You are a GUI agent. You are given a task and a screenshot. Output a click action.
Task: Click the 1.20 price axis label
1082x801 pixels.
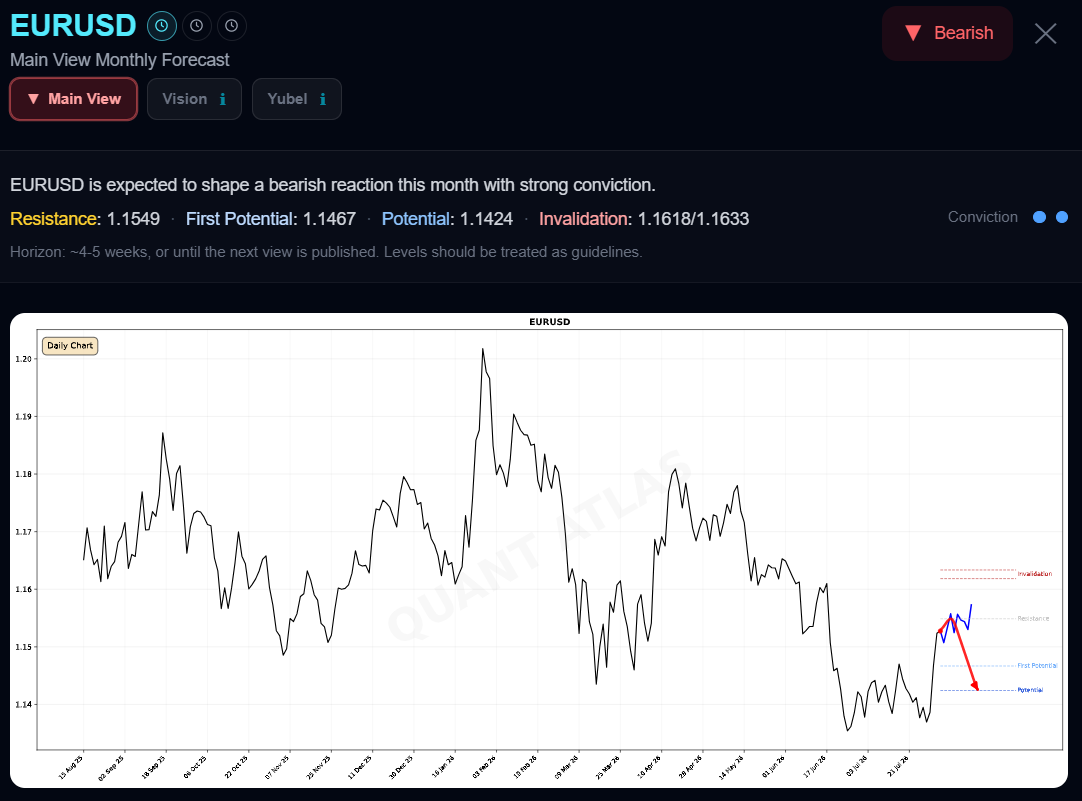23,359
